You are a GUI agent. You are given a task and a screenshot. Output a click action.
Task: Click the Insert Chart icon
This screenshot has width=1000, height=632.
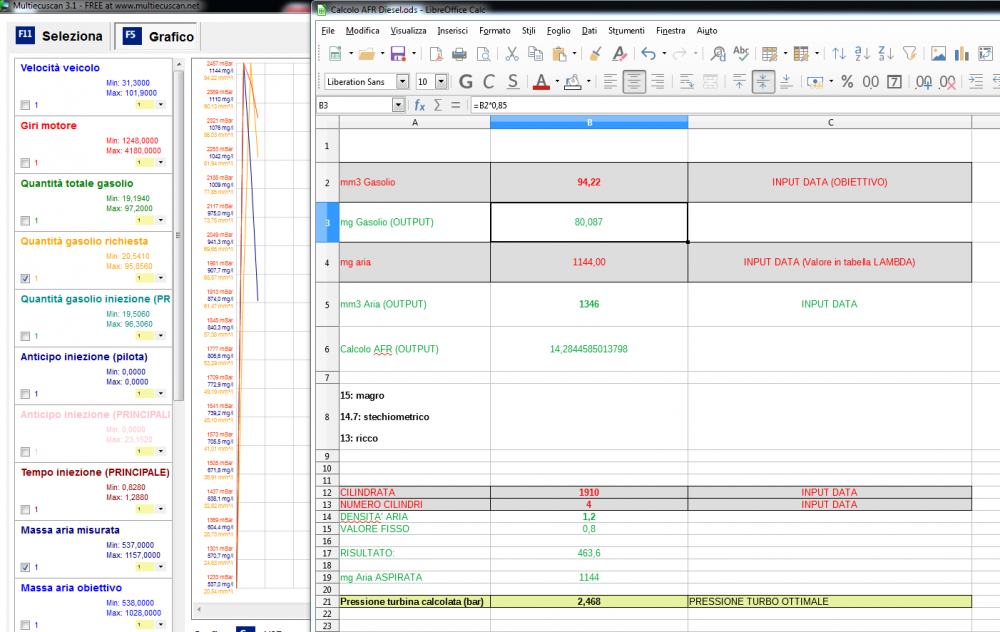(x=962, y=54)
